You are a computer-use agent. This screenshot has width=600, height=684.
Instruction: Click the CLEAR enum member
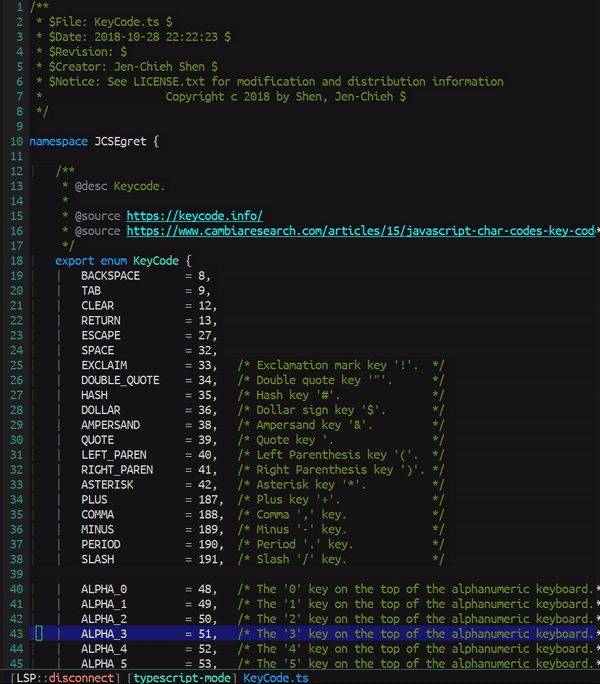[97, 305]
